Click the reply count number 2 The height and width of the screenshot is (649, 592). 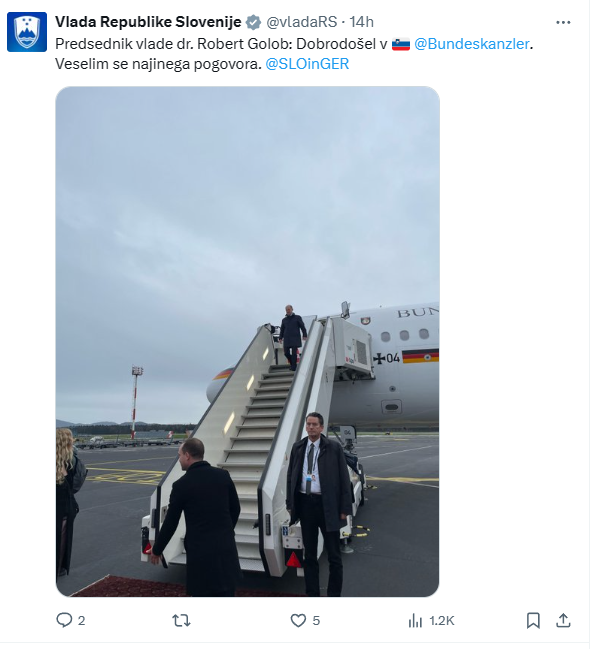pos(82,621)
